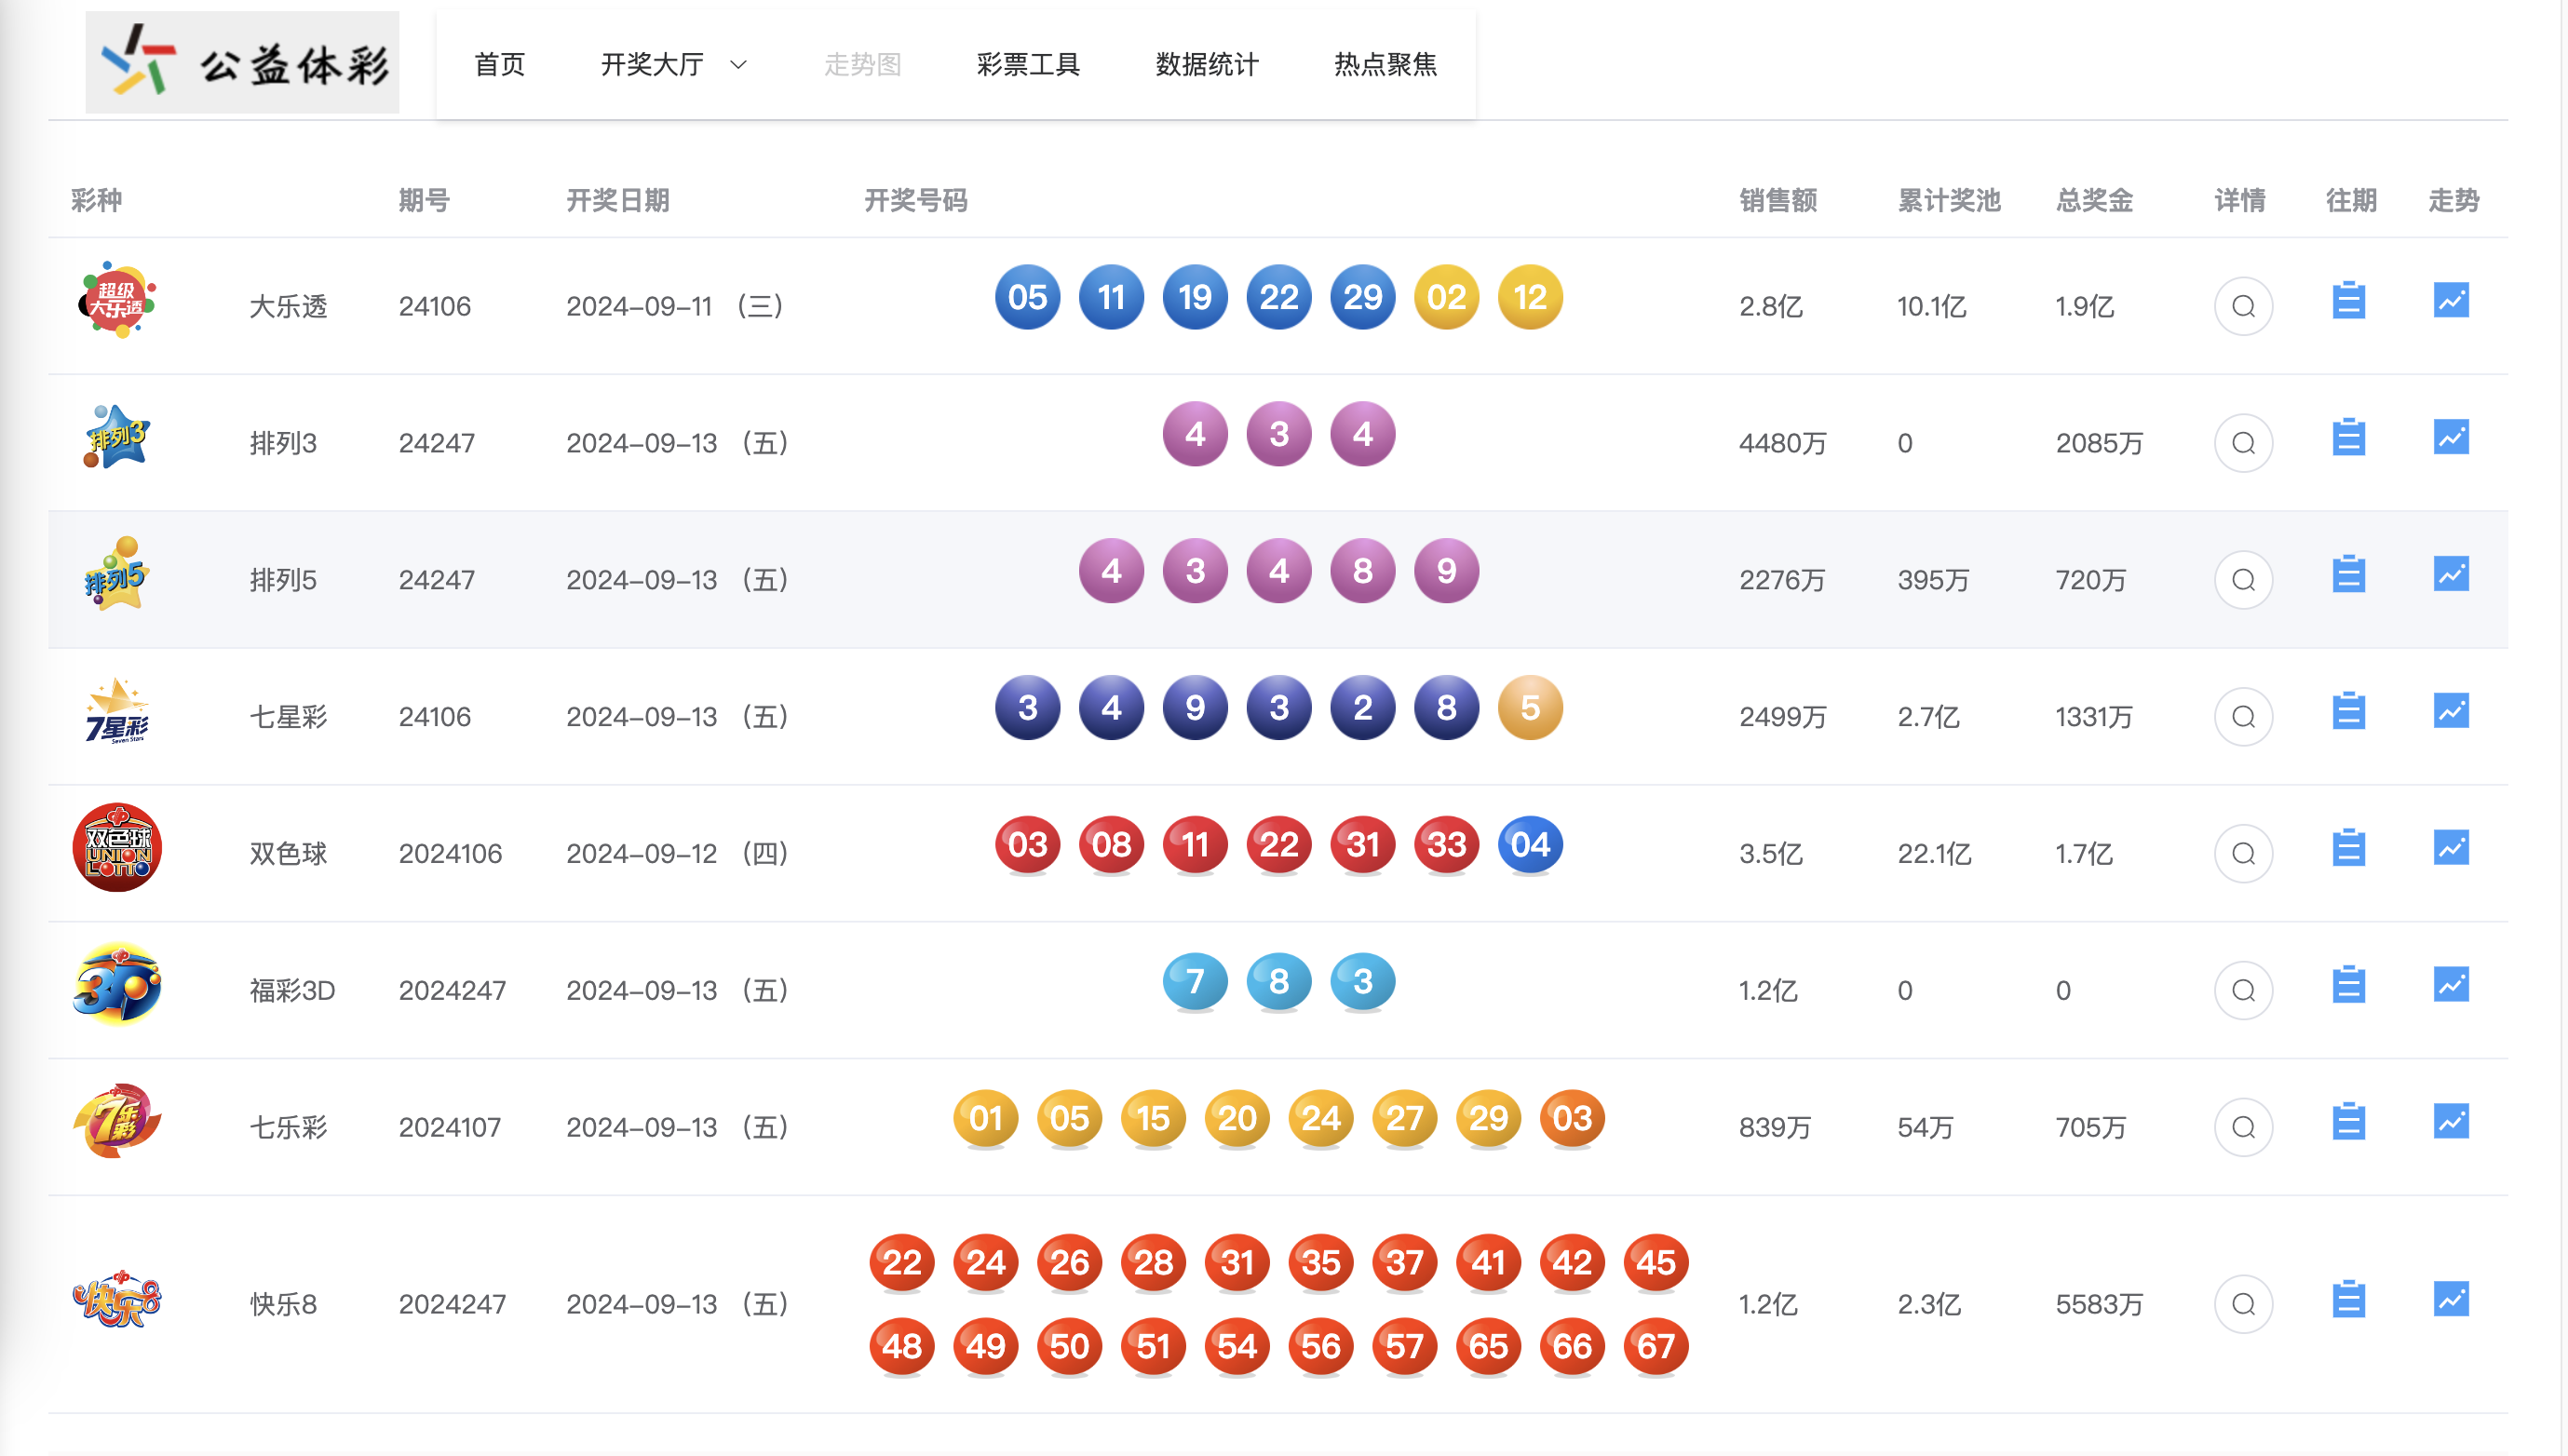Click issue number 2024106

coord(450,854)
